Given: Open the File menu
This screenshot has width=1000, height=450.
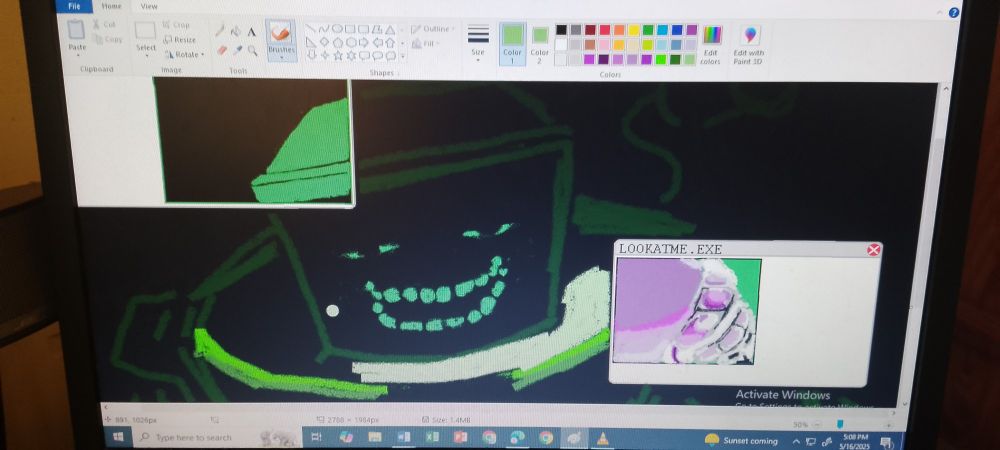Looking at the screenshot, I should click(74, 6).
